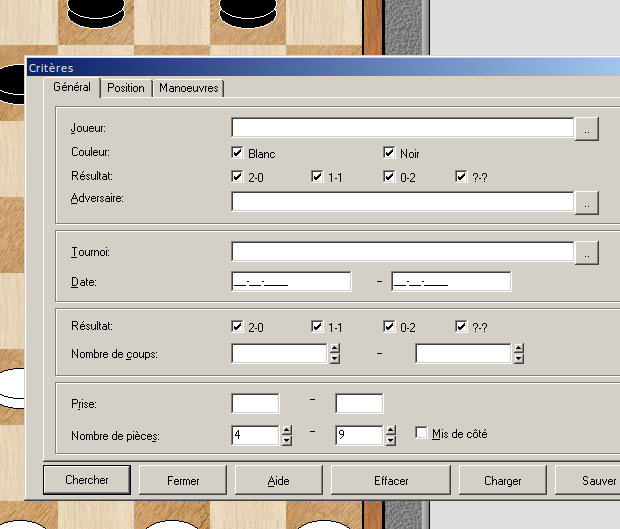Toggle the 1-1 checkbox in first Résultat row
This screenshot has width=620, height=529.
point(318,177)
